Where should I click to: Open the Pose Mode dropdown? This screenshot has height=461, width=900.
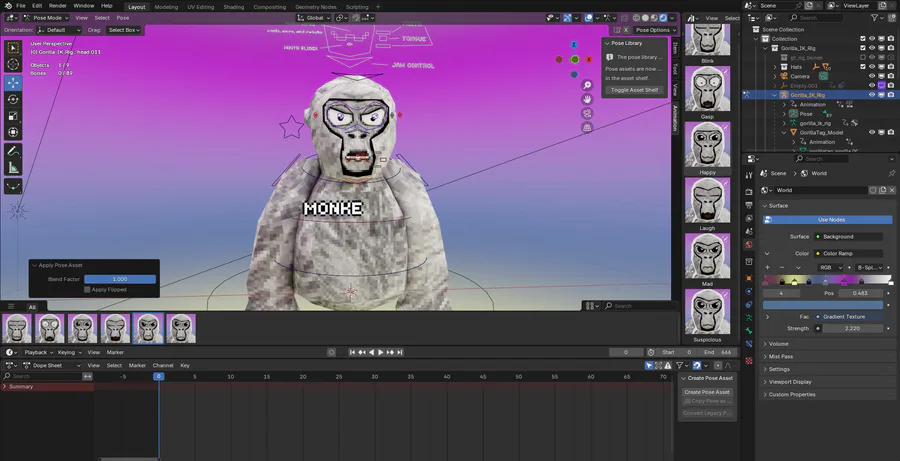tap(46, 18)
